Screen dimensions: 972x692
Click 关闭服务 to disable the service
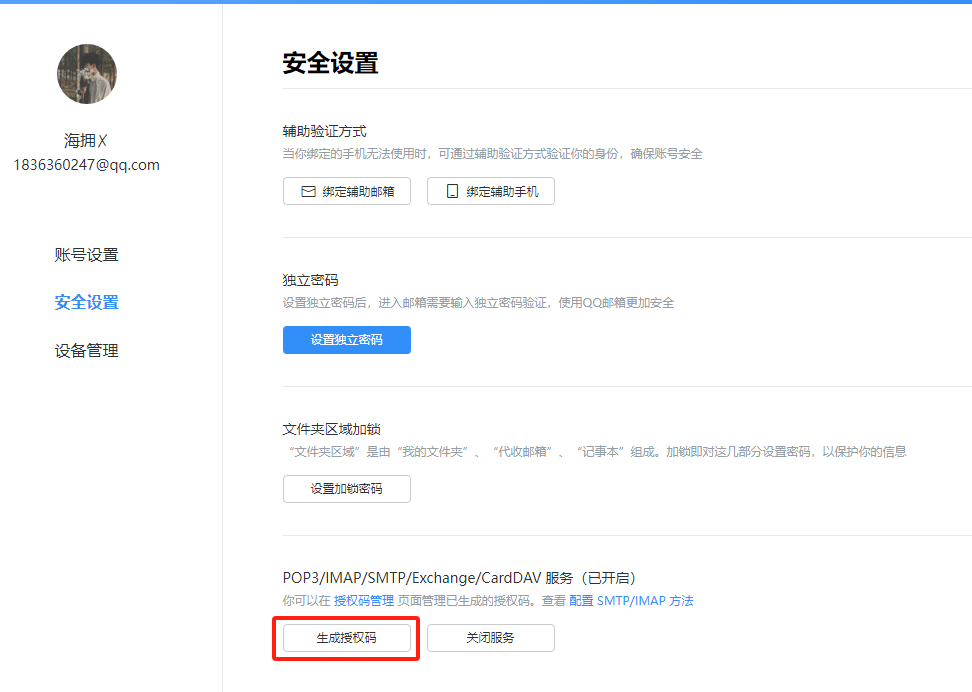coord(490,637)
